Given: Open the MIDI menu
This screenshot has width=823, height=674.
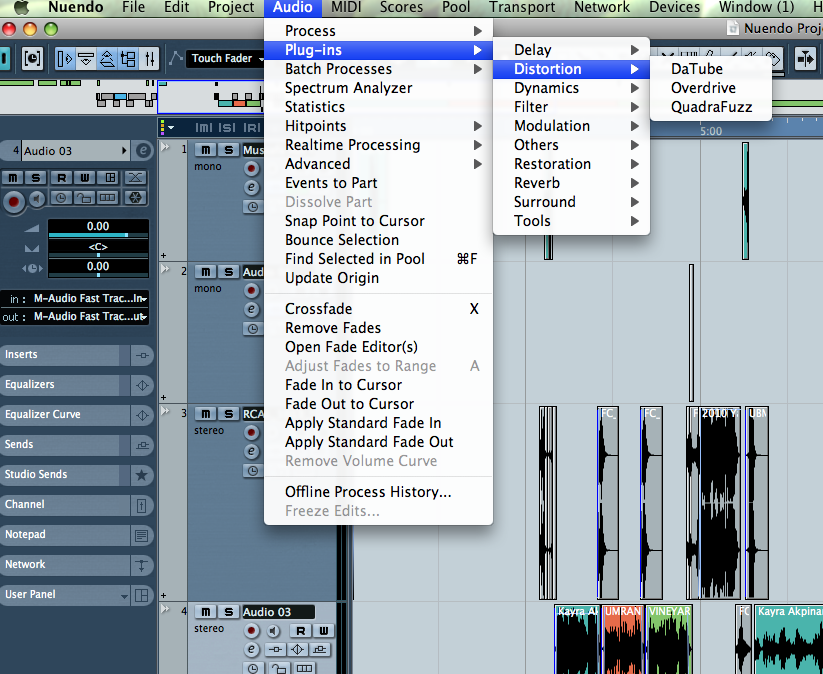Looking at the screenshot, I should tap(346, 7).
